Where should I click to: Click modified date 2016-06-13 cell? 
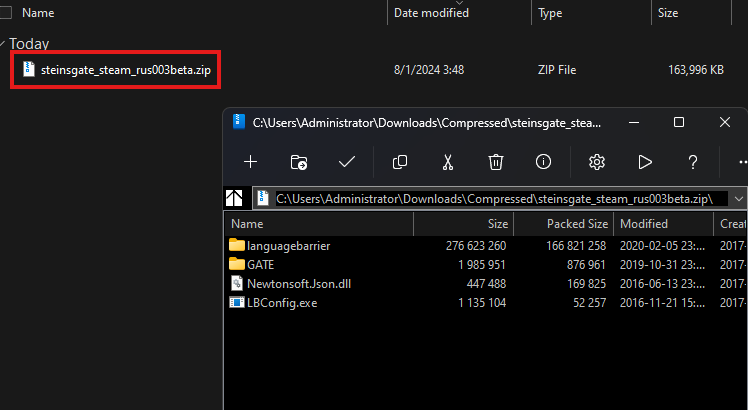662,284
